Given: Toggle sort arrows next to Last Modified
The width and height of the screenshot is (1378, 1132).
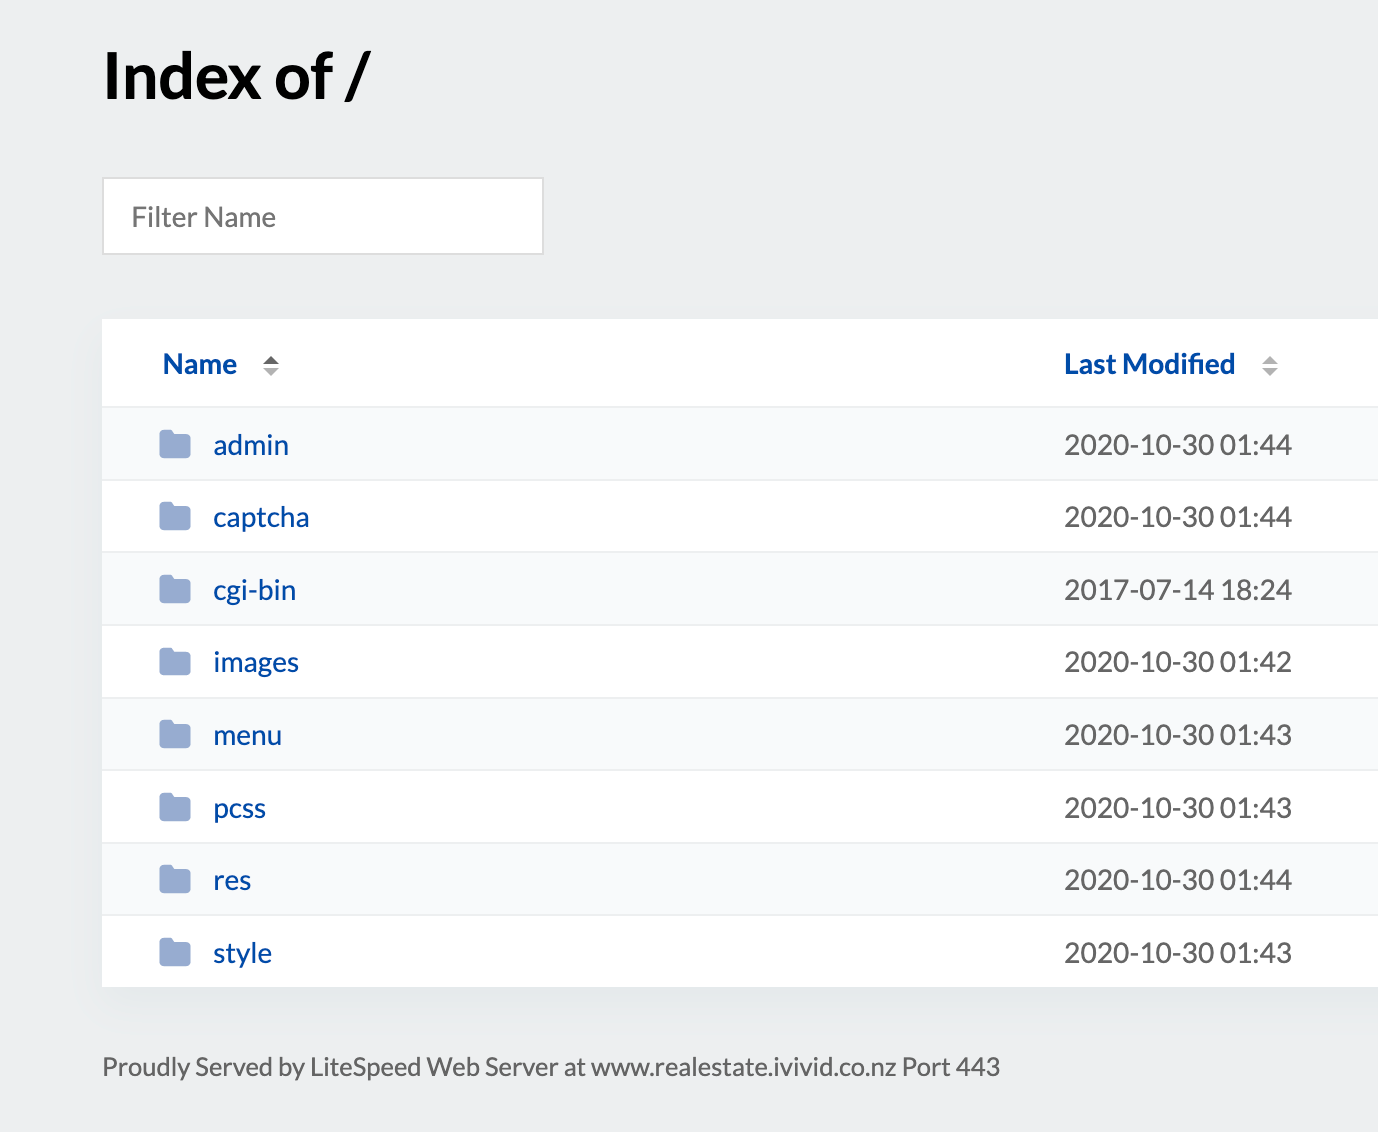Looking at the screenshot, I should 1269,366.
